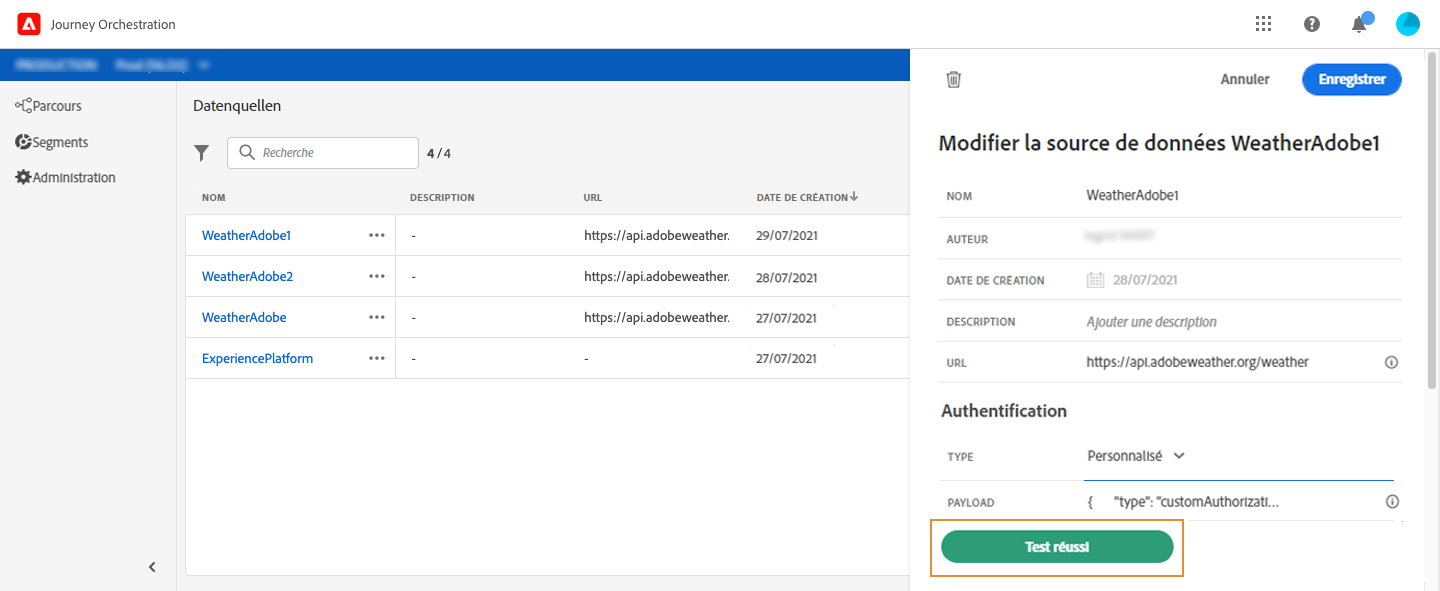
Task: Open more actions for WeatherAdobe1 row
Action: click(x=376, y=235)
